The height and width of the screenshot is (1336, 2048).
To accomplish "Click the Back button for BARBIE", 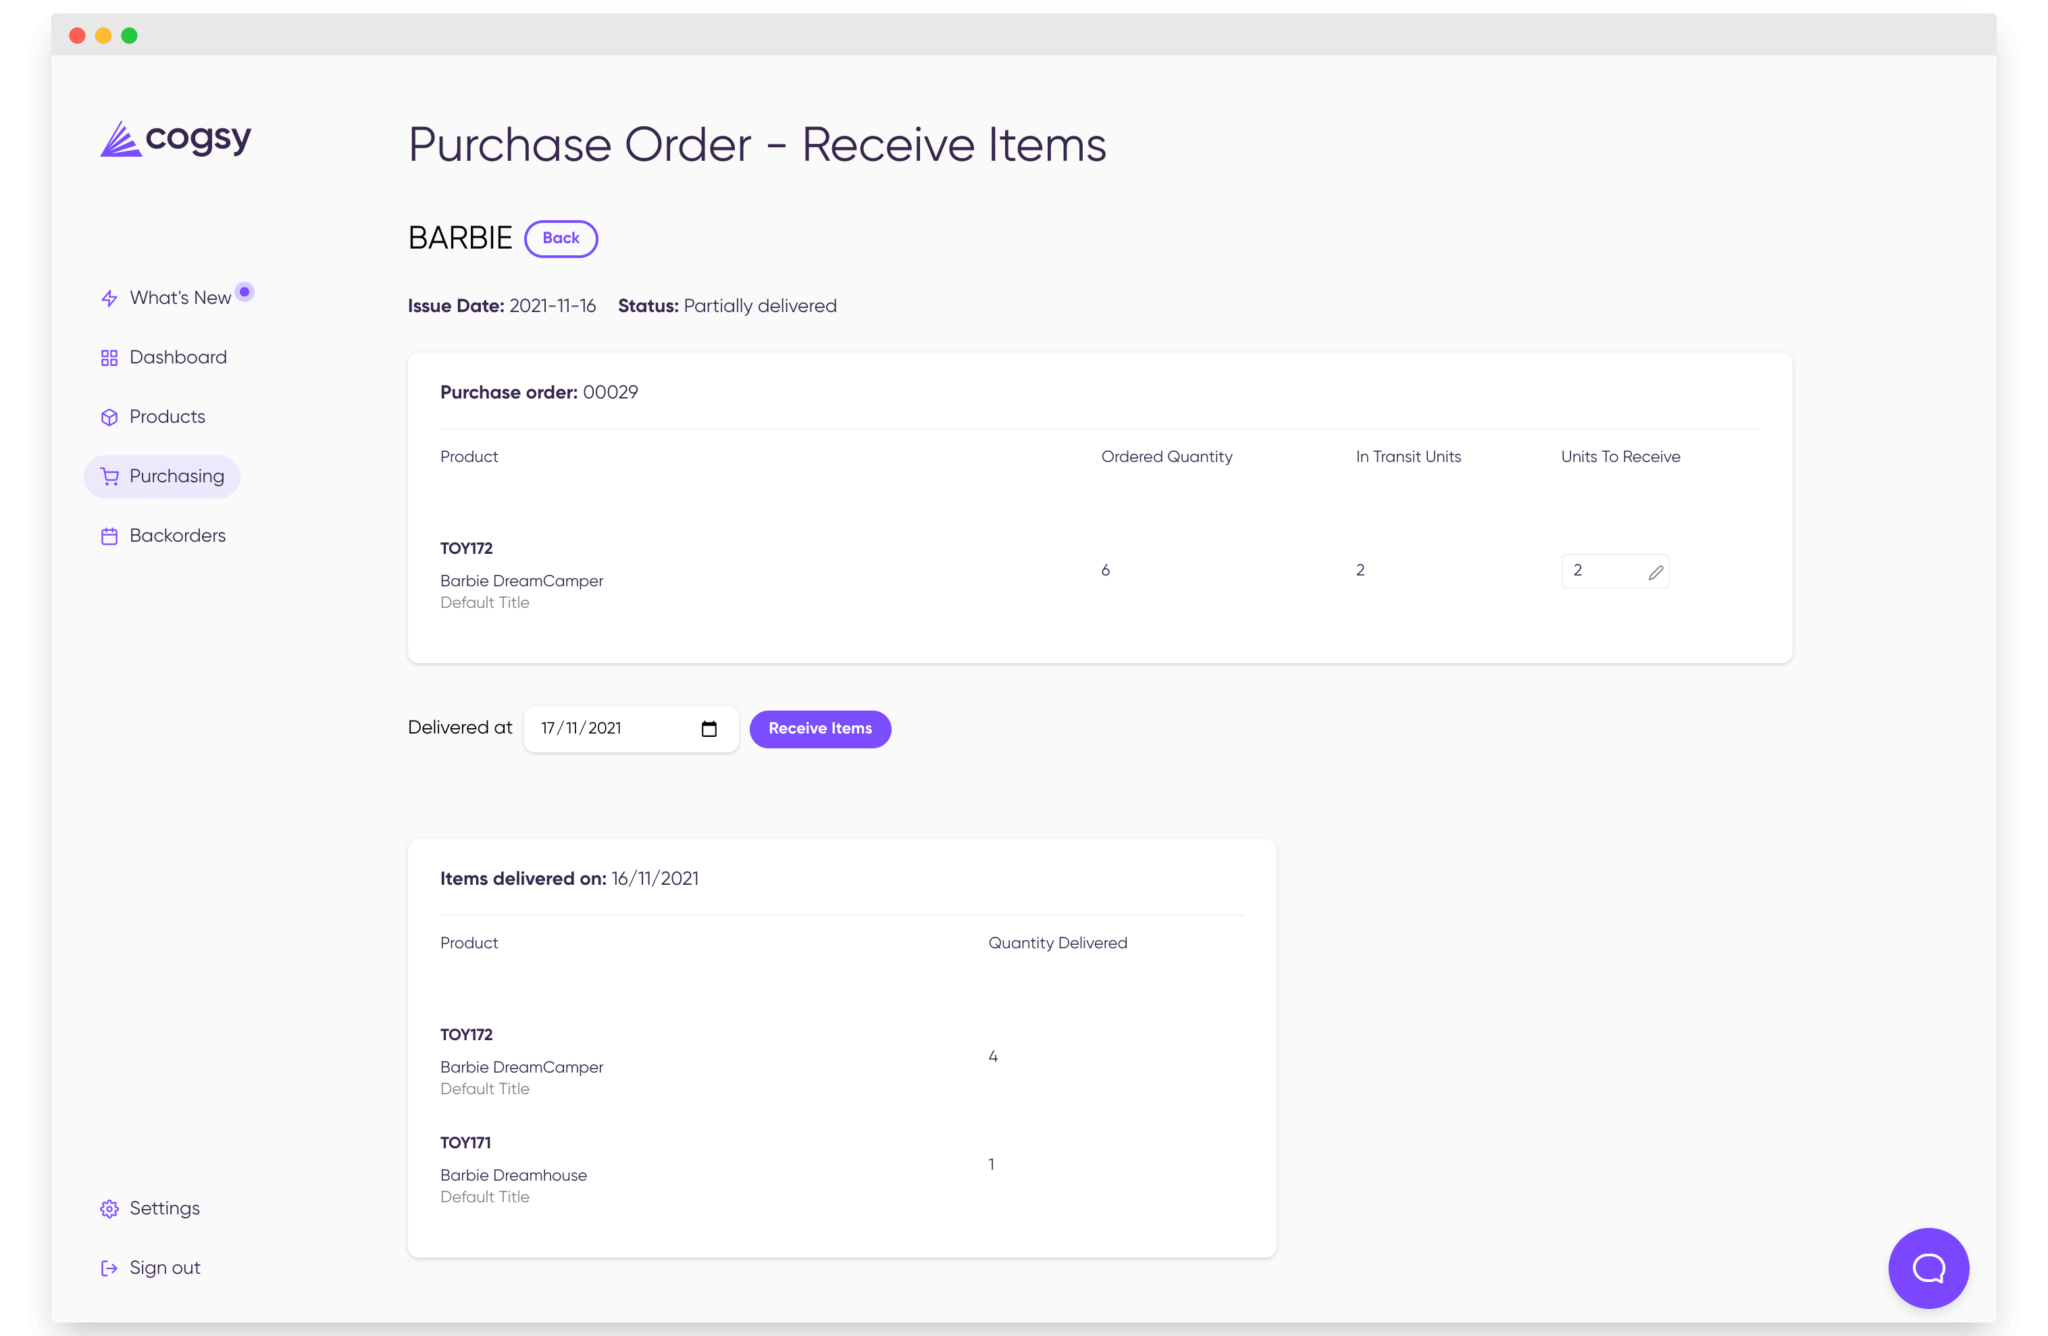I will tap(560, 237).
